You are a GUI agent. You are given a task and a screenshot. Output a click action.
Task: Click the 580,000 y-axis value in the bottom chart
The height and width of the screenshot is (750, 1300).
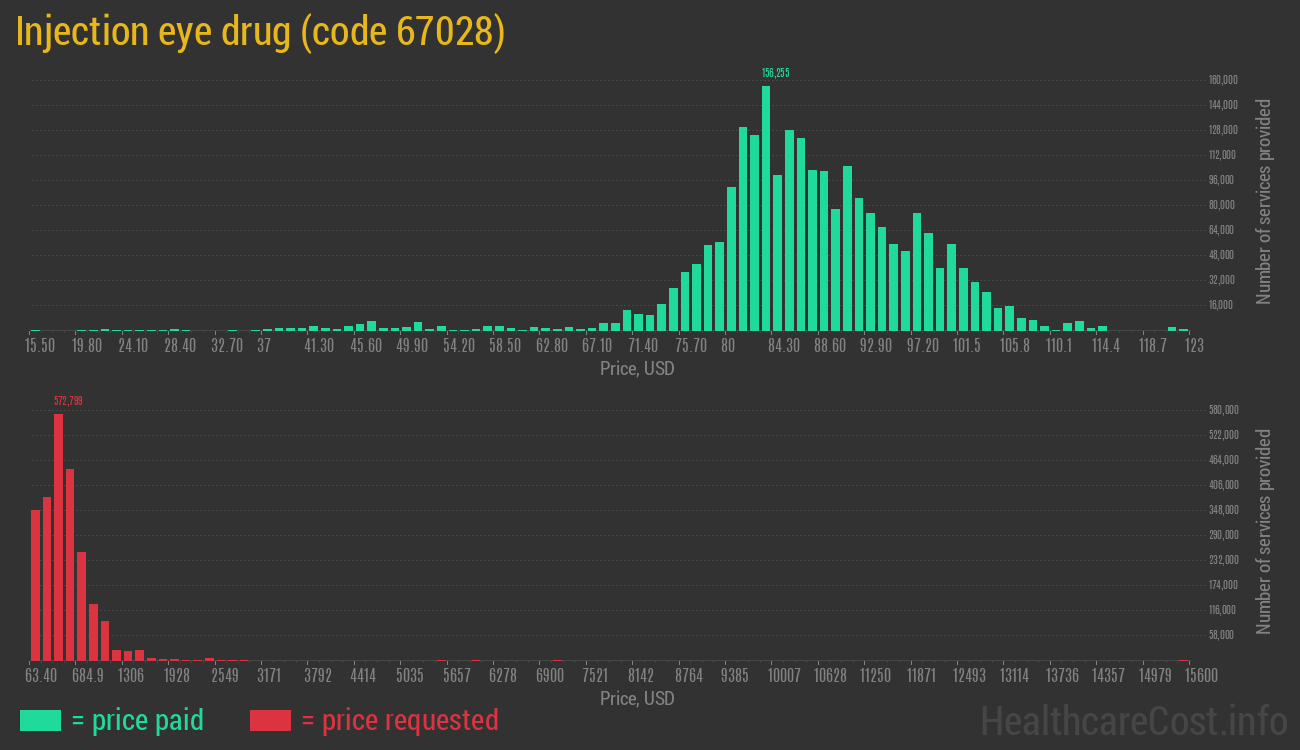(x=1223, y=409)
